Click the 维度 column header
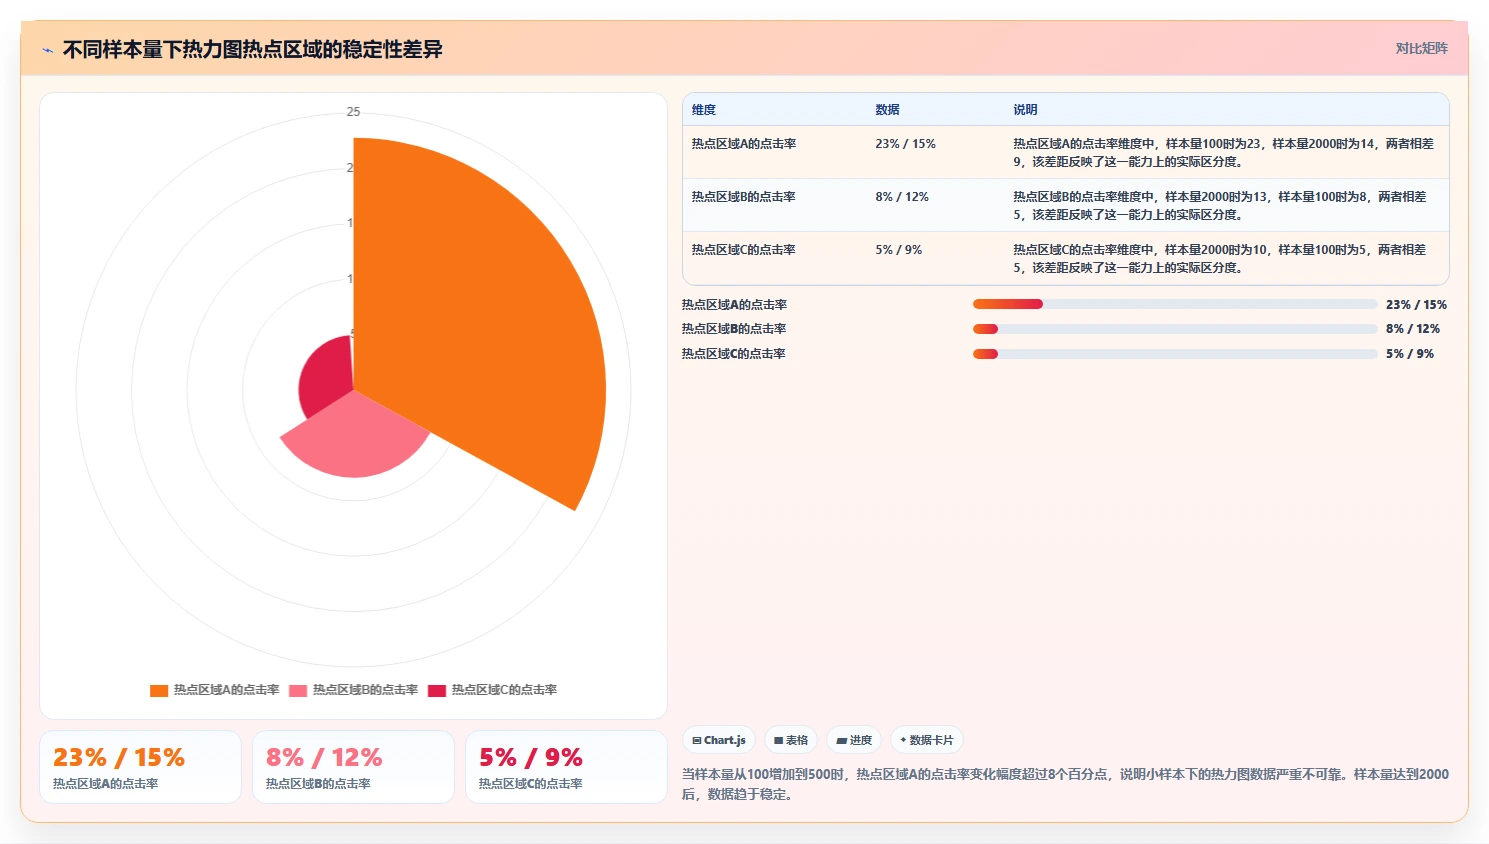The width and height of the screenshot is (1489, 844). pyautogui.click(x=704, y=110)
